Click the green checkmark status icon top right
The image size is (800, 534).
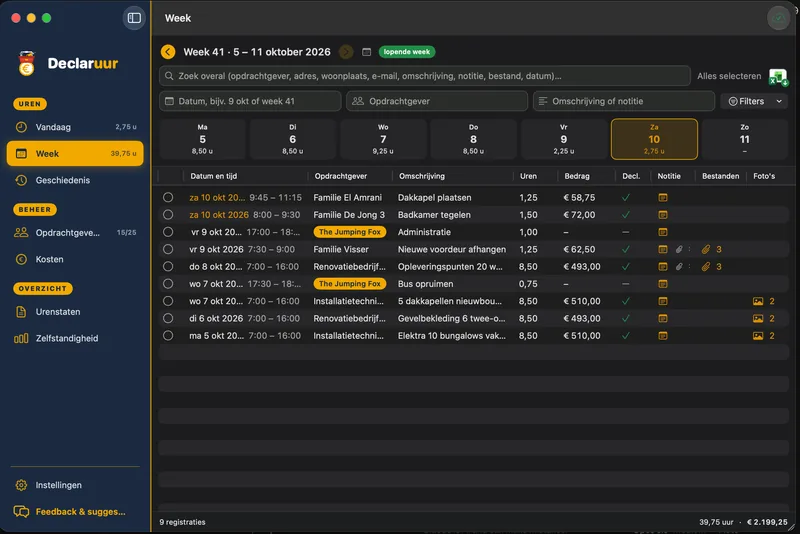[778, 18]
